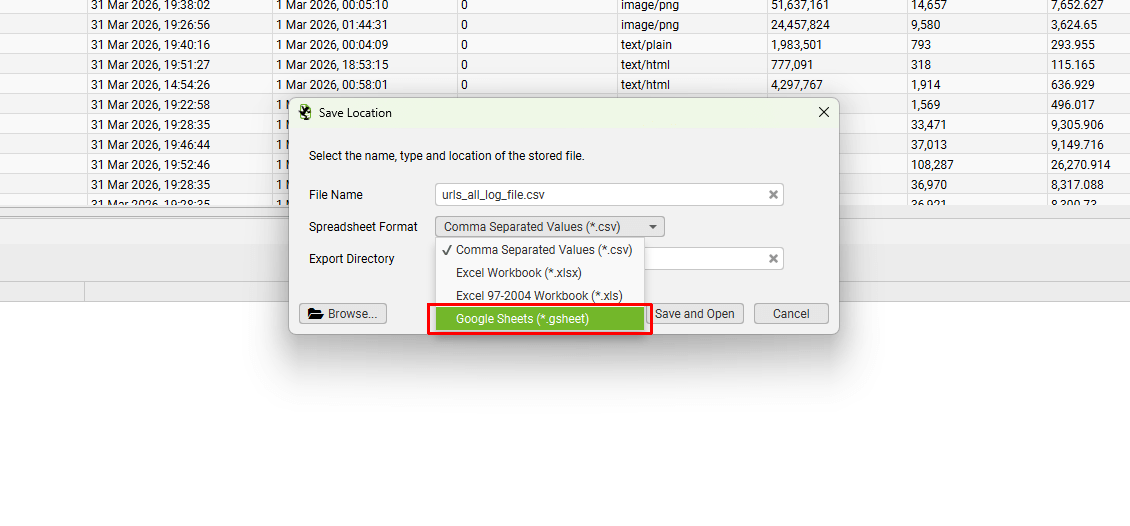Select Excel Workbook (*.xlsx) format option
This screenshot has height=526, width=1130.
pos(540,273)
